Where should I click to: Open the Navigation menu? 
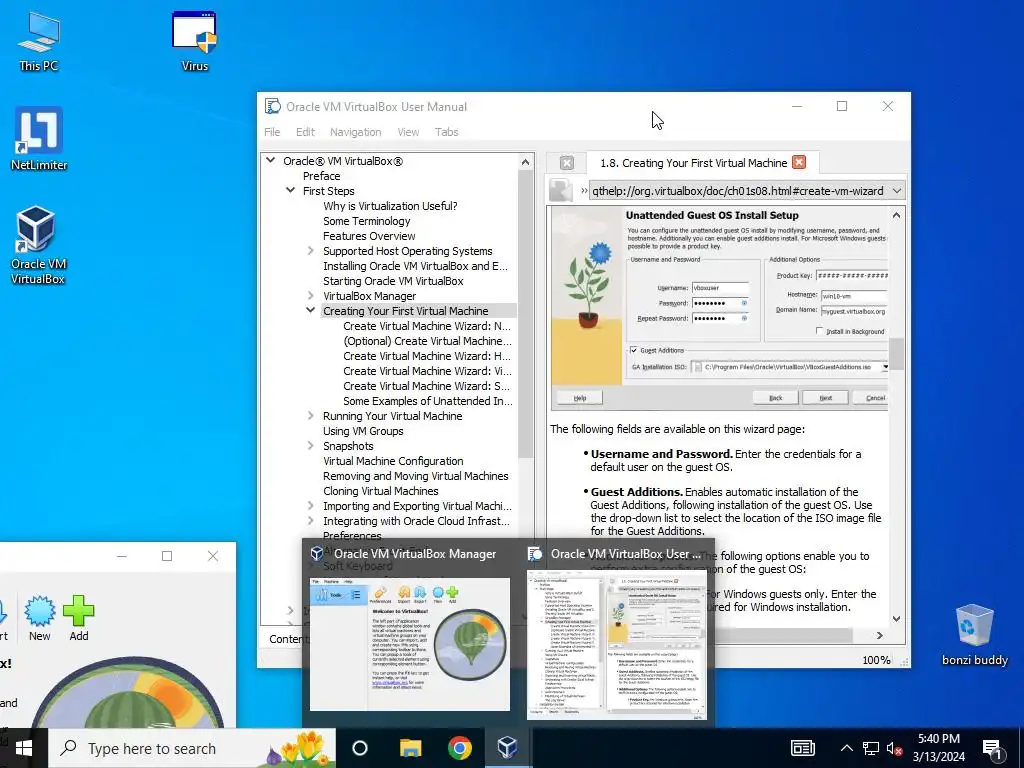[x=355, y=132]
